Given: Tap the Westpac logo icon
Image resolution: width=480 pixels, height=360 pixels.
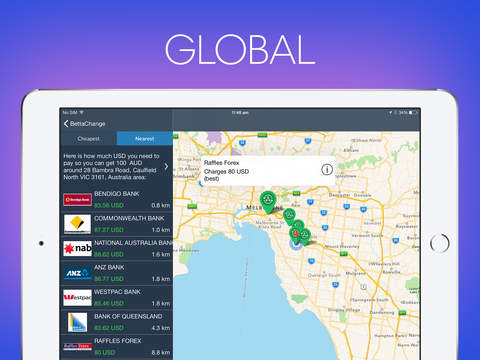Looking at the screenshot, I should point(77,297).
